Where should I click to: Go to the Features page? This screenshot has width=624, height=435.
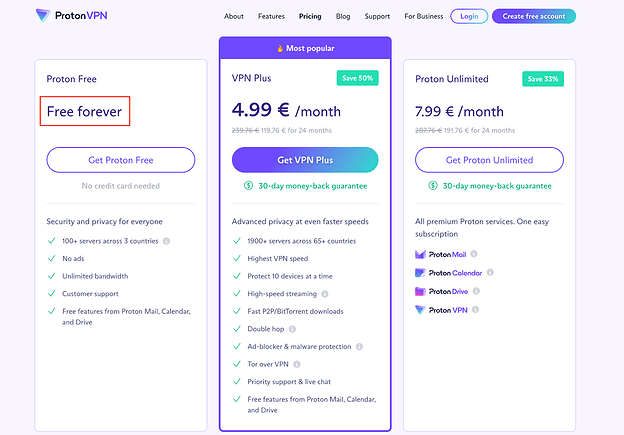pyautogui.click(x=271, y=16)
